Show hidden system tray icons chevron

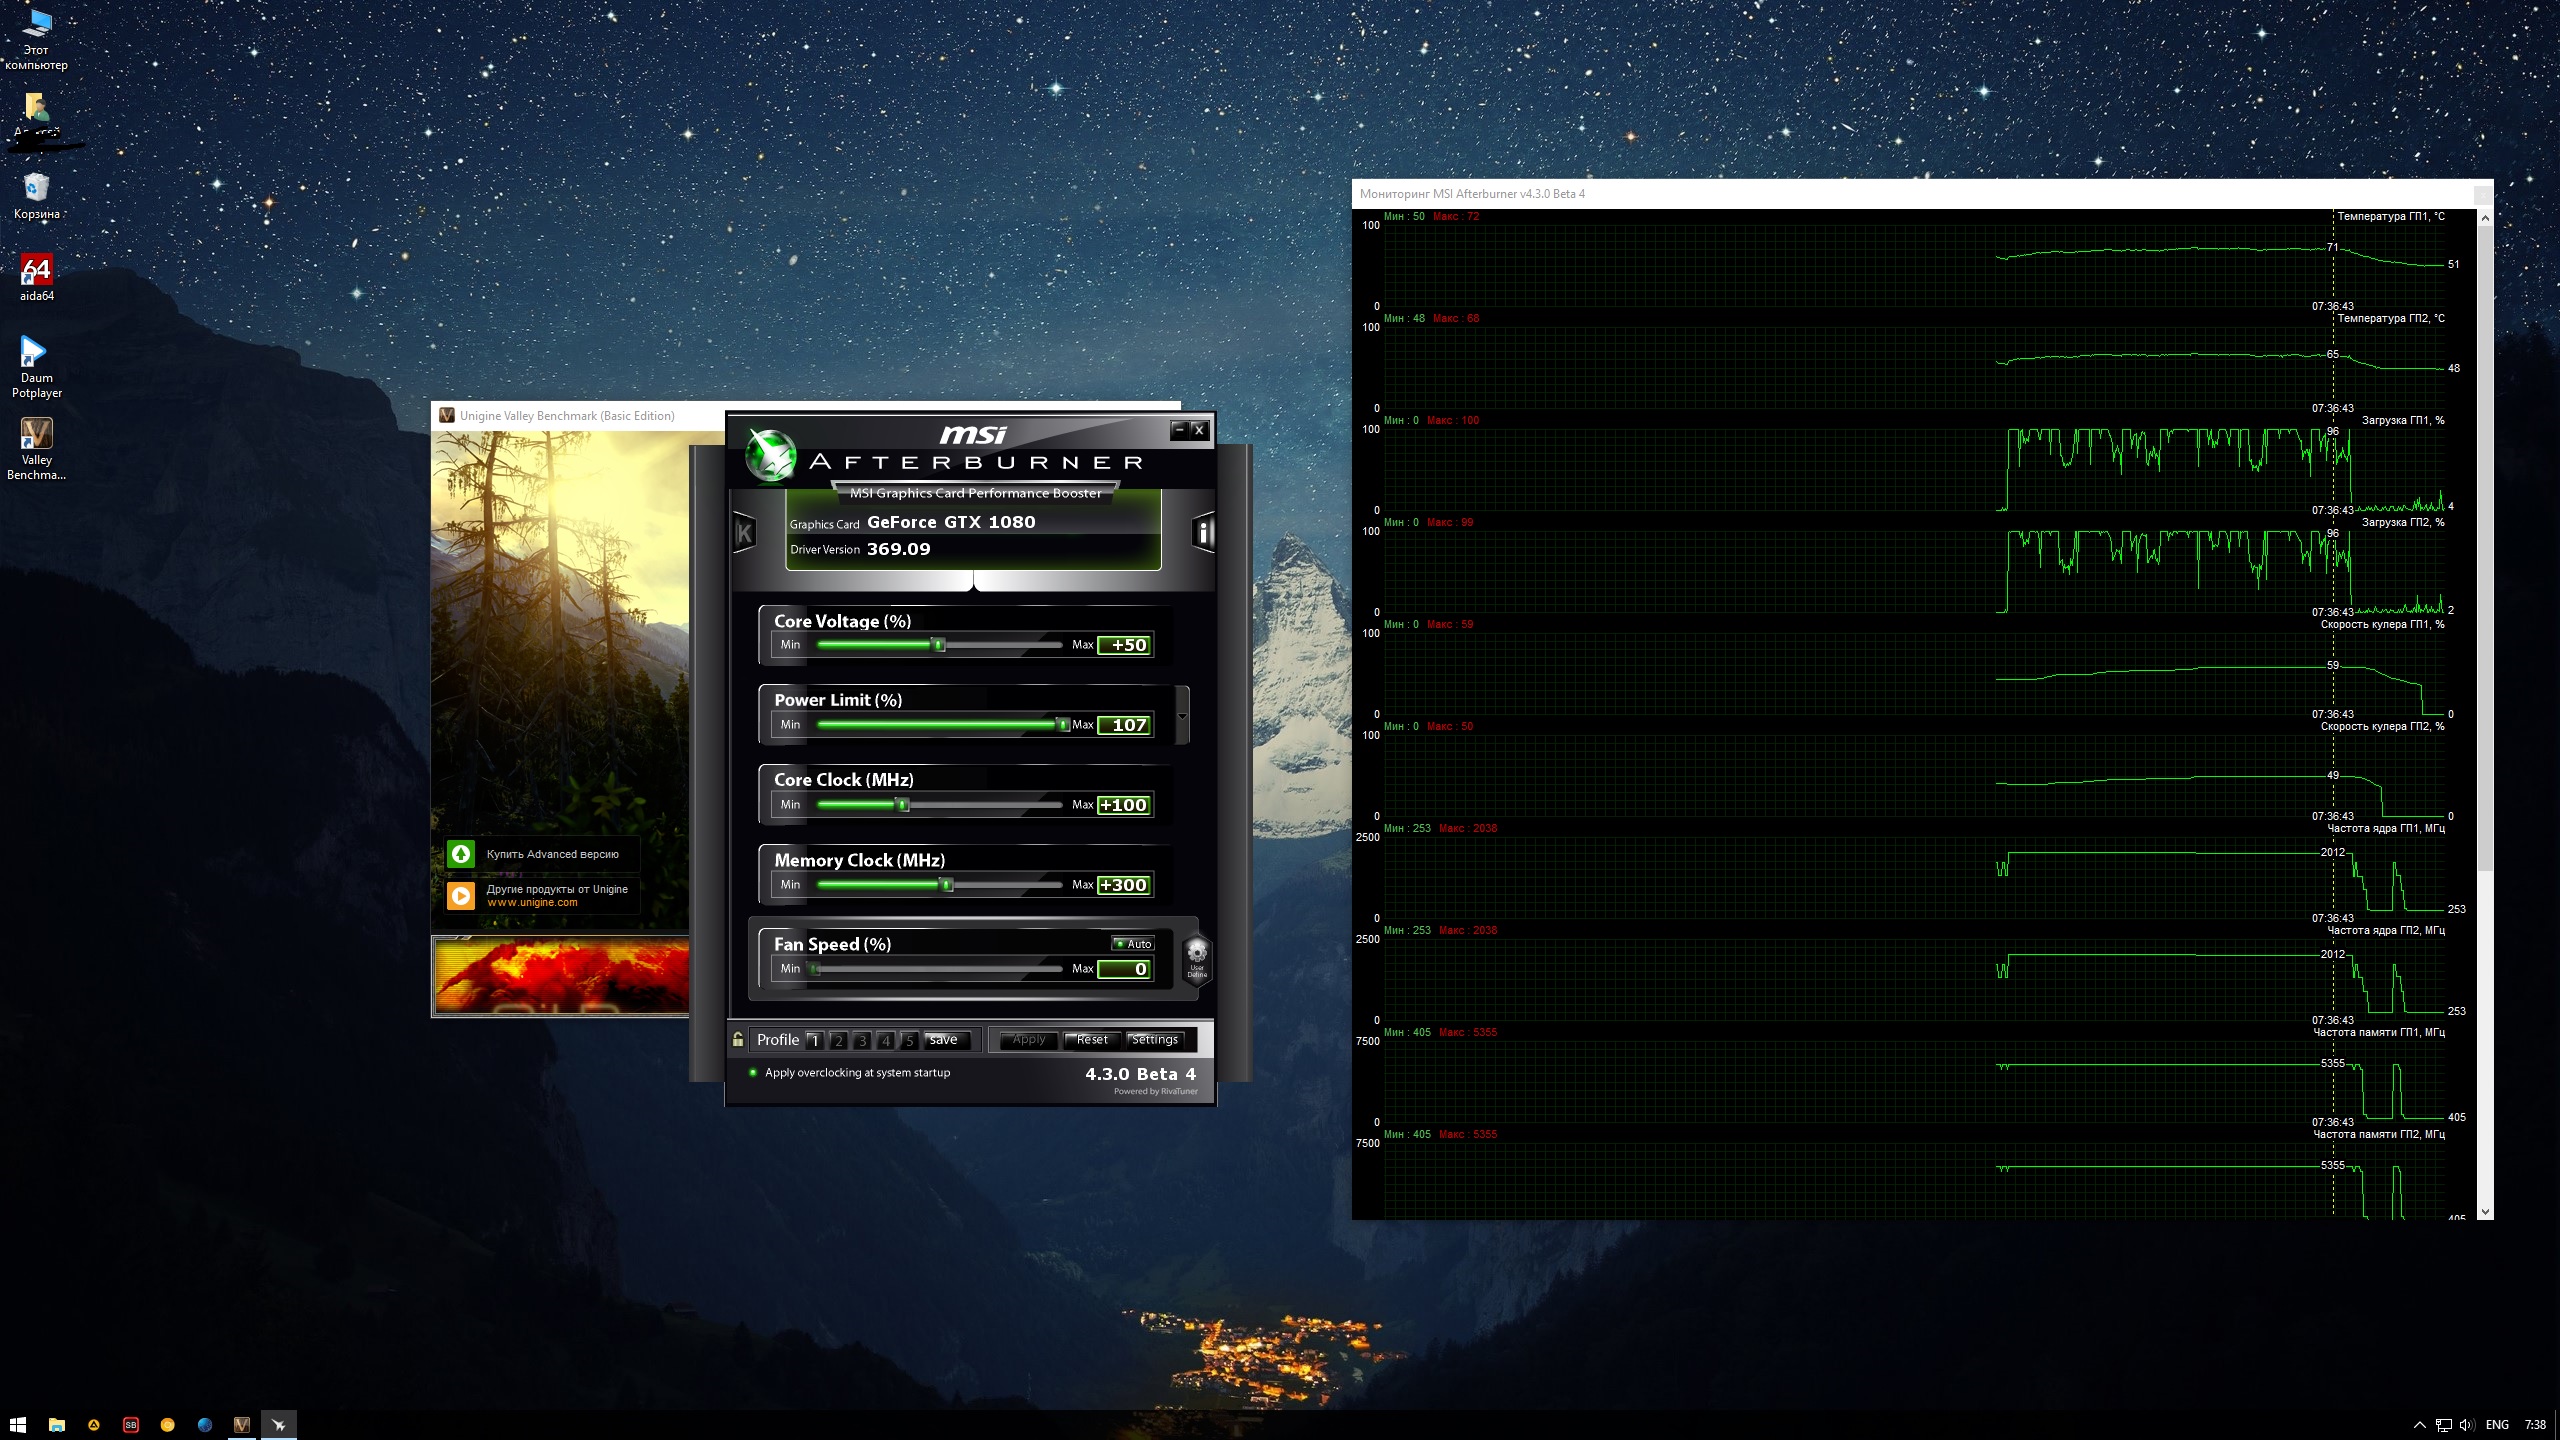pos(2419,1425)
